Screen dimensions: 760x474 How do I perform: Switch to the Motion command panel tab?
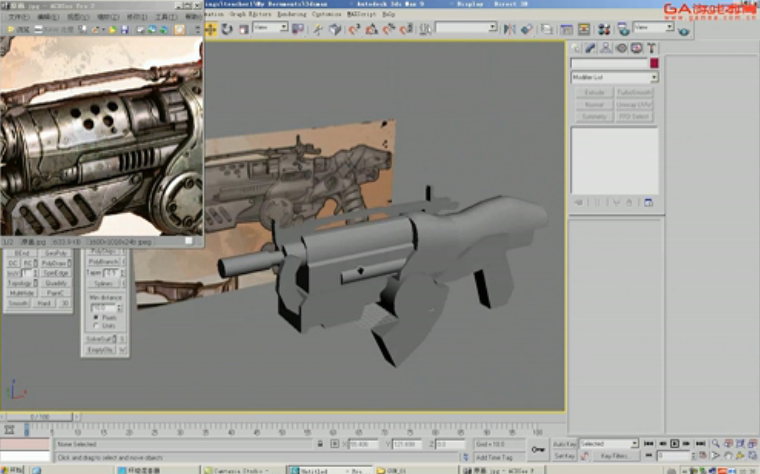621,48
